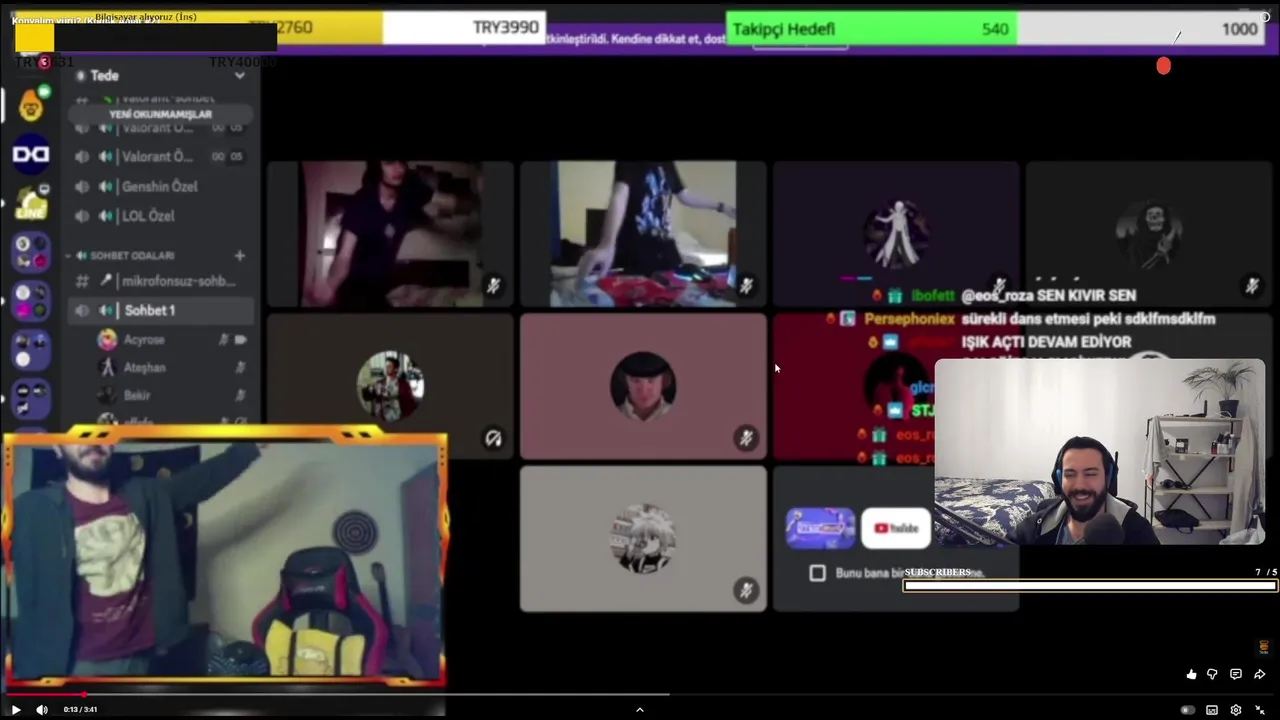Jump to YENİ OKUNMAMIŞLAR unread messages
This screenshot has width=1280, height=720.
click(x=160, y=114)
